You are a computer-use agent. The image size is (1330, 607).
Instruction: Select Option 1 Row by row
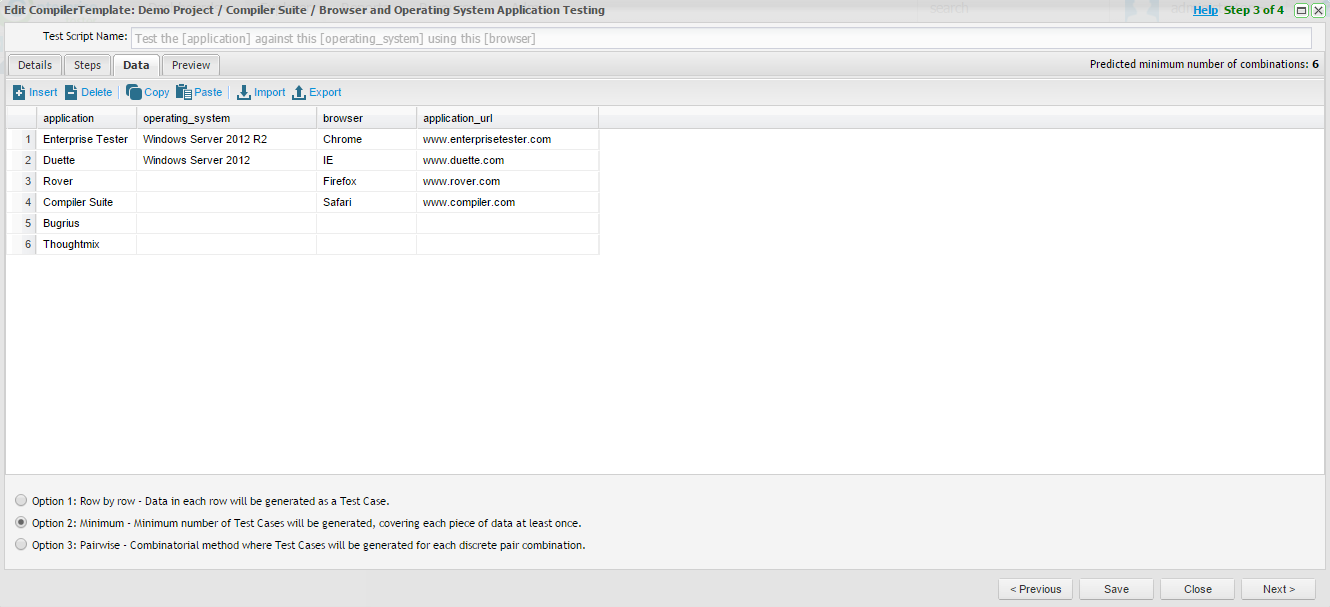click(22, 500)
